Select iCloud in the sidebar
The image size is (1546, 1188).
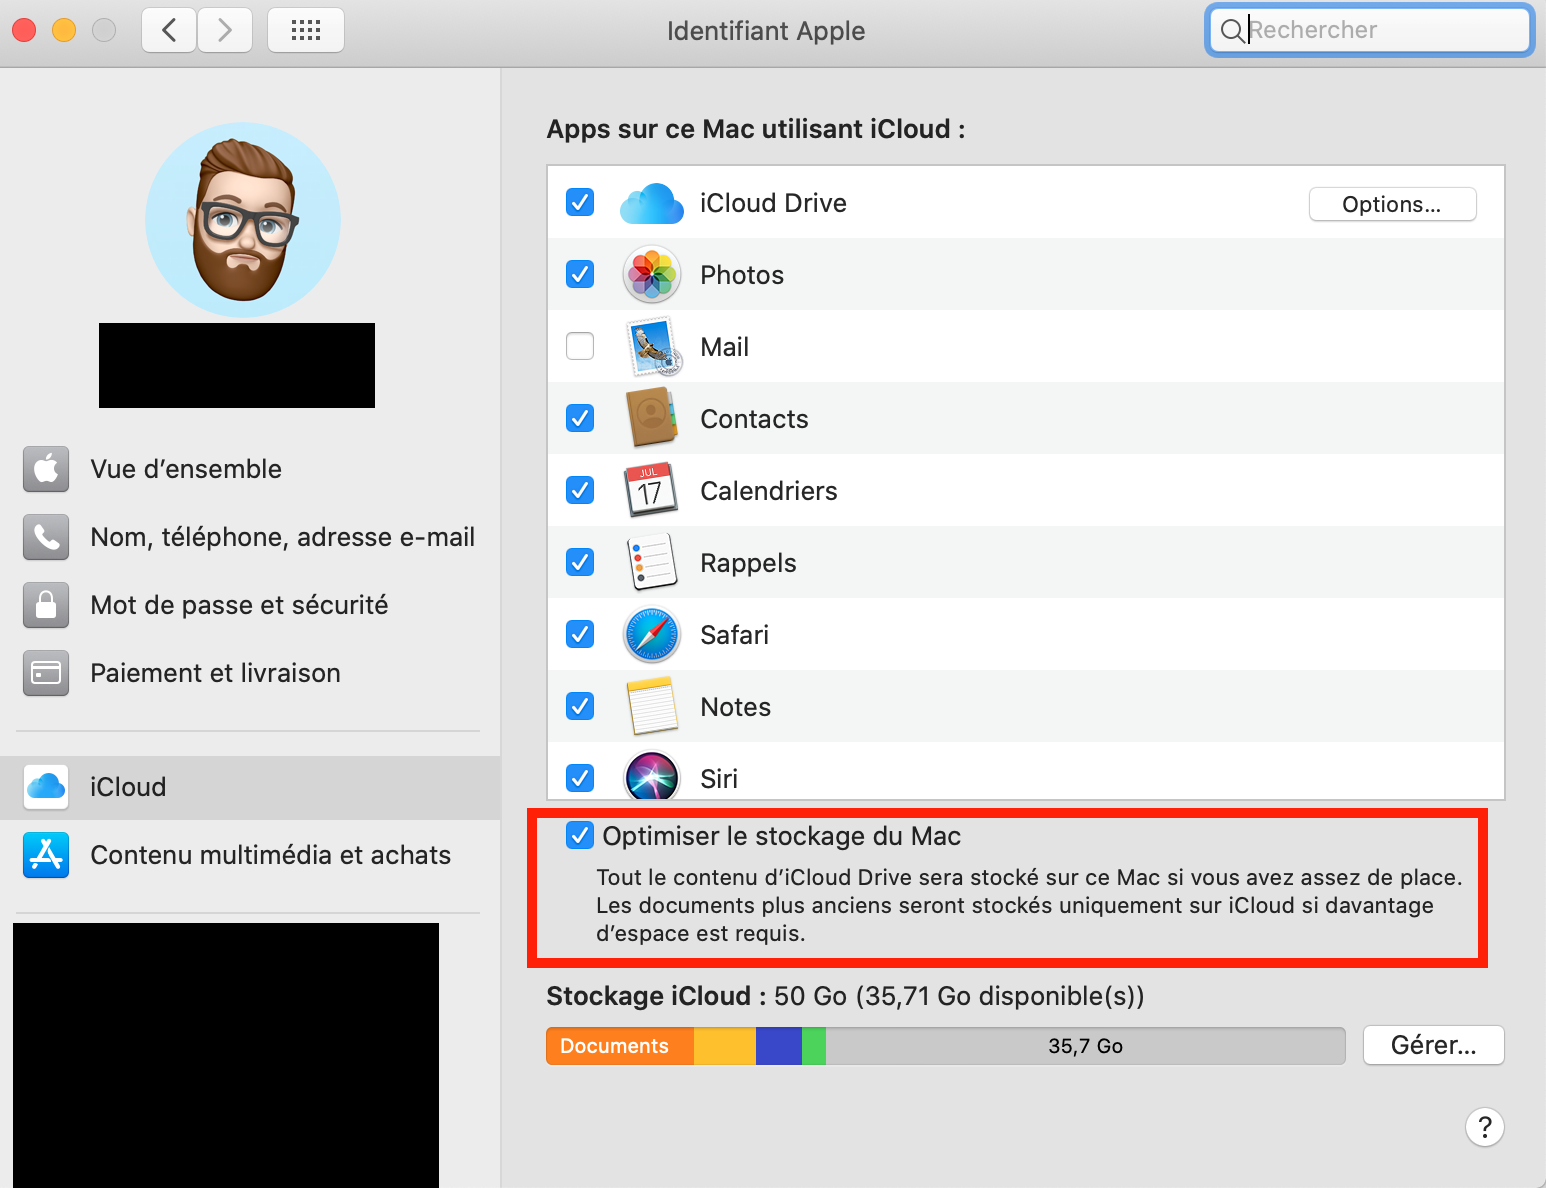[x=250, y=787]
